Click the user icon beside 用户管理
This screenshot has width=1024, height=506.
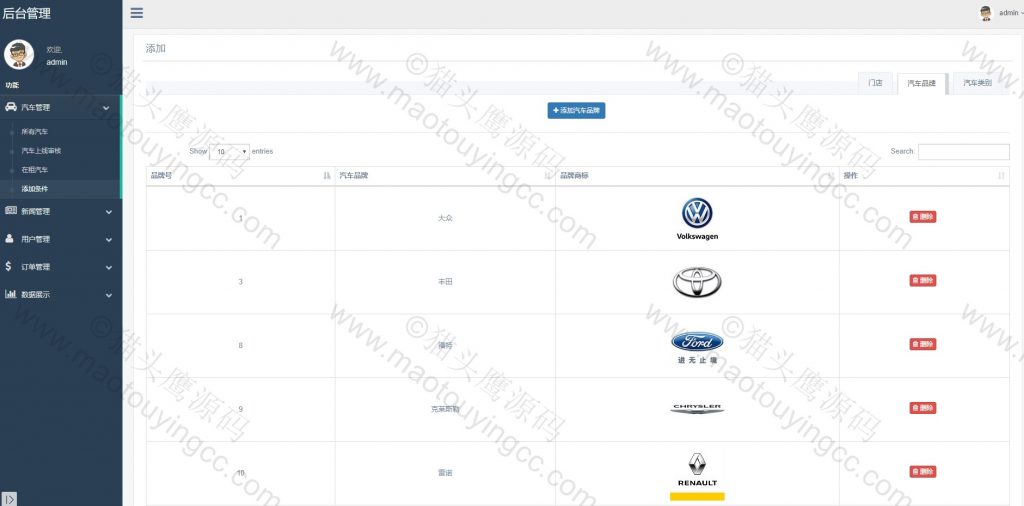pyautogui.click(x=9, y=239)
